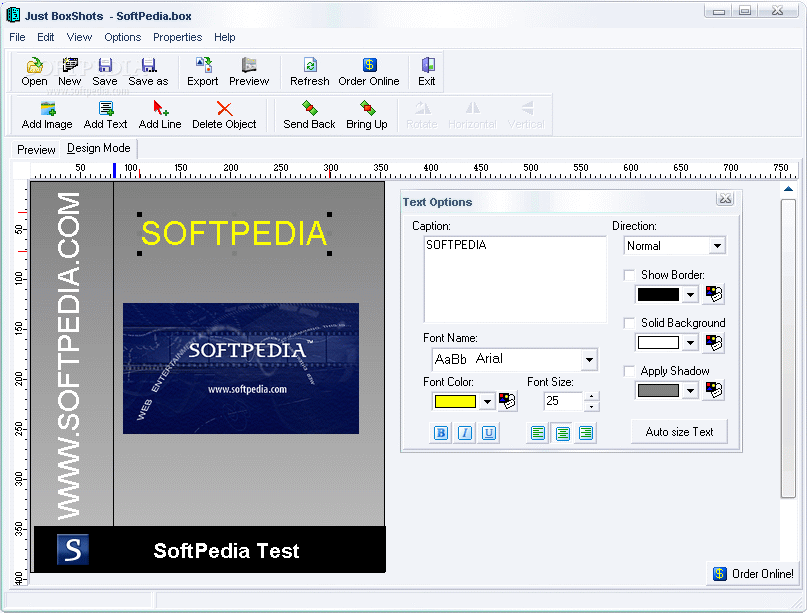Bring Up the selected object
807x613 pixels.
(x=367, y=115)
